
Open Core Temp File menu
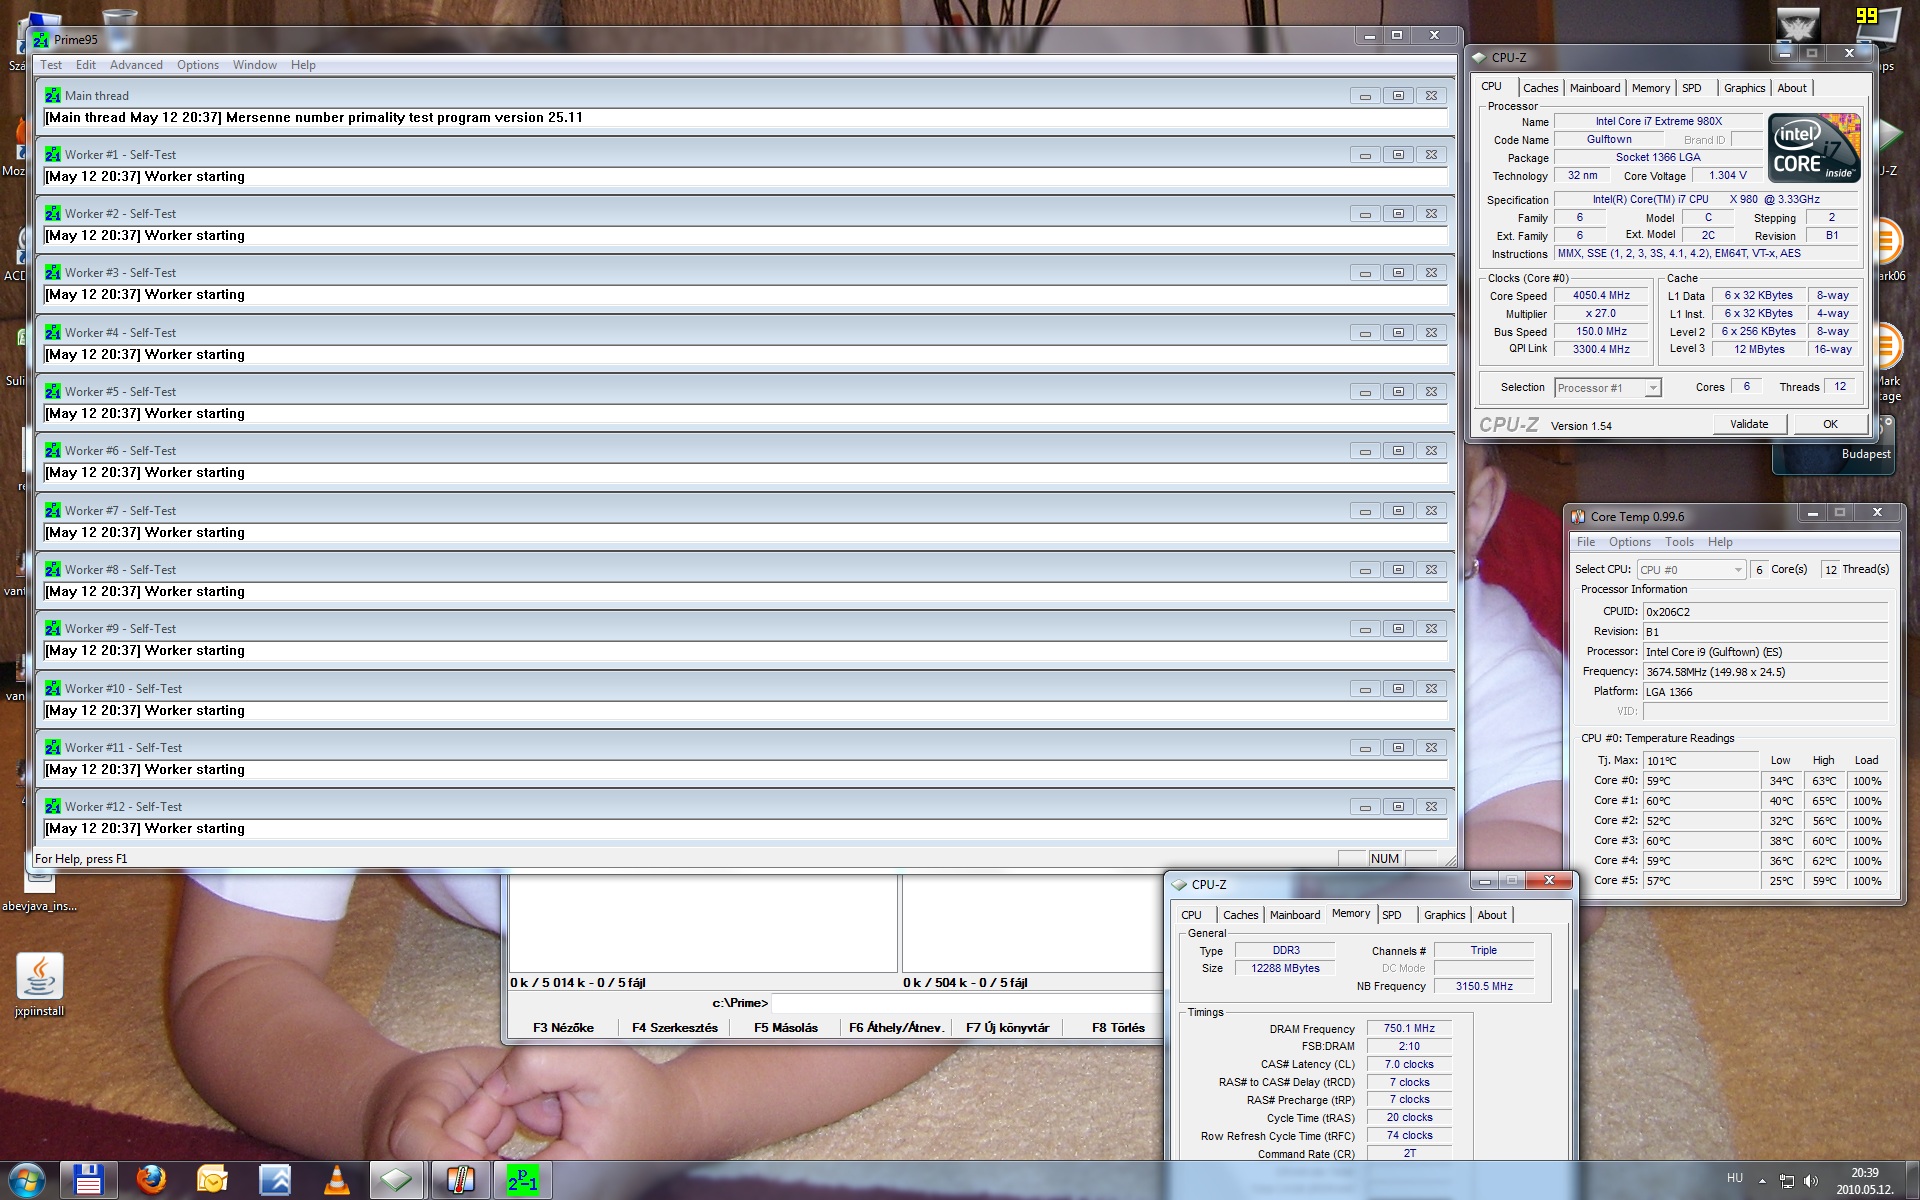click(1586, 542)
